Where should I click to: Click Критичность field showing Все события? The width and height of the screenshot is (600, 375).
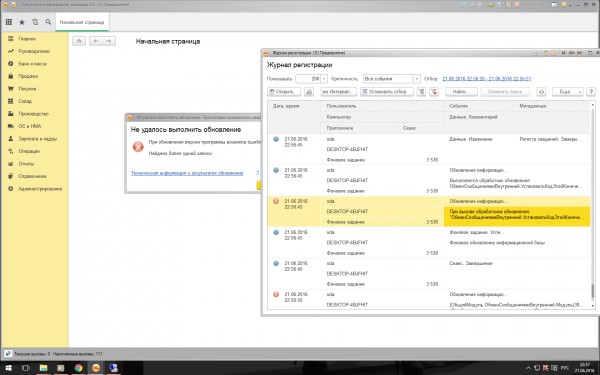click(388, 79)
